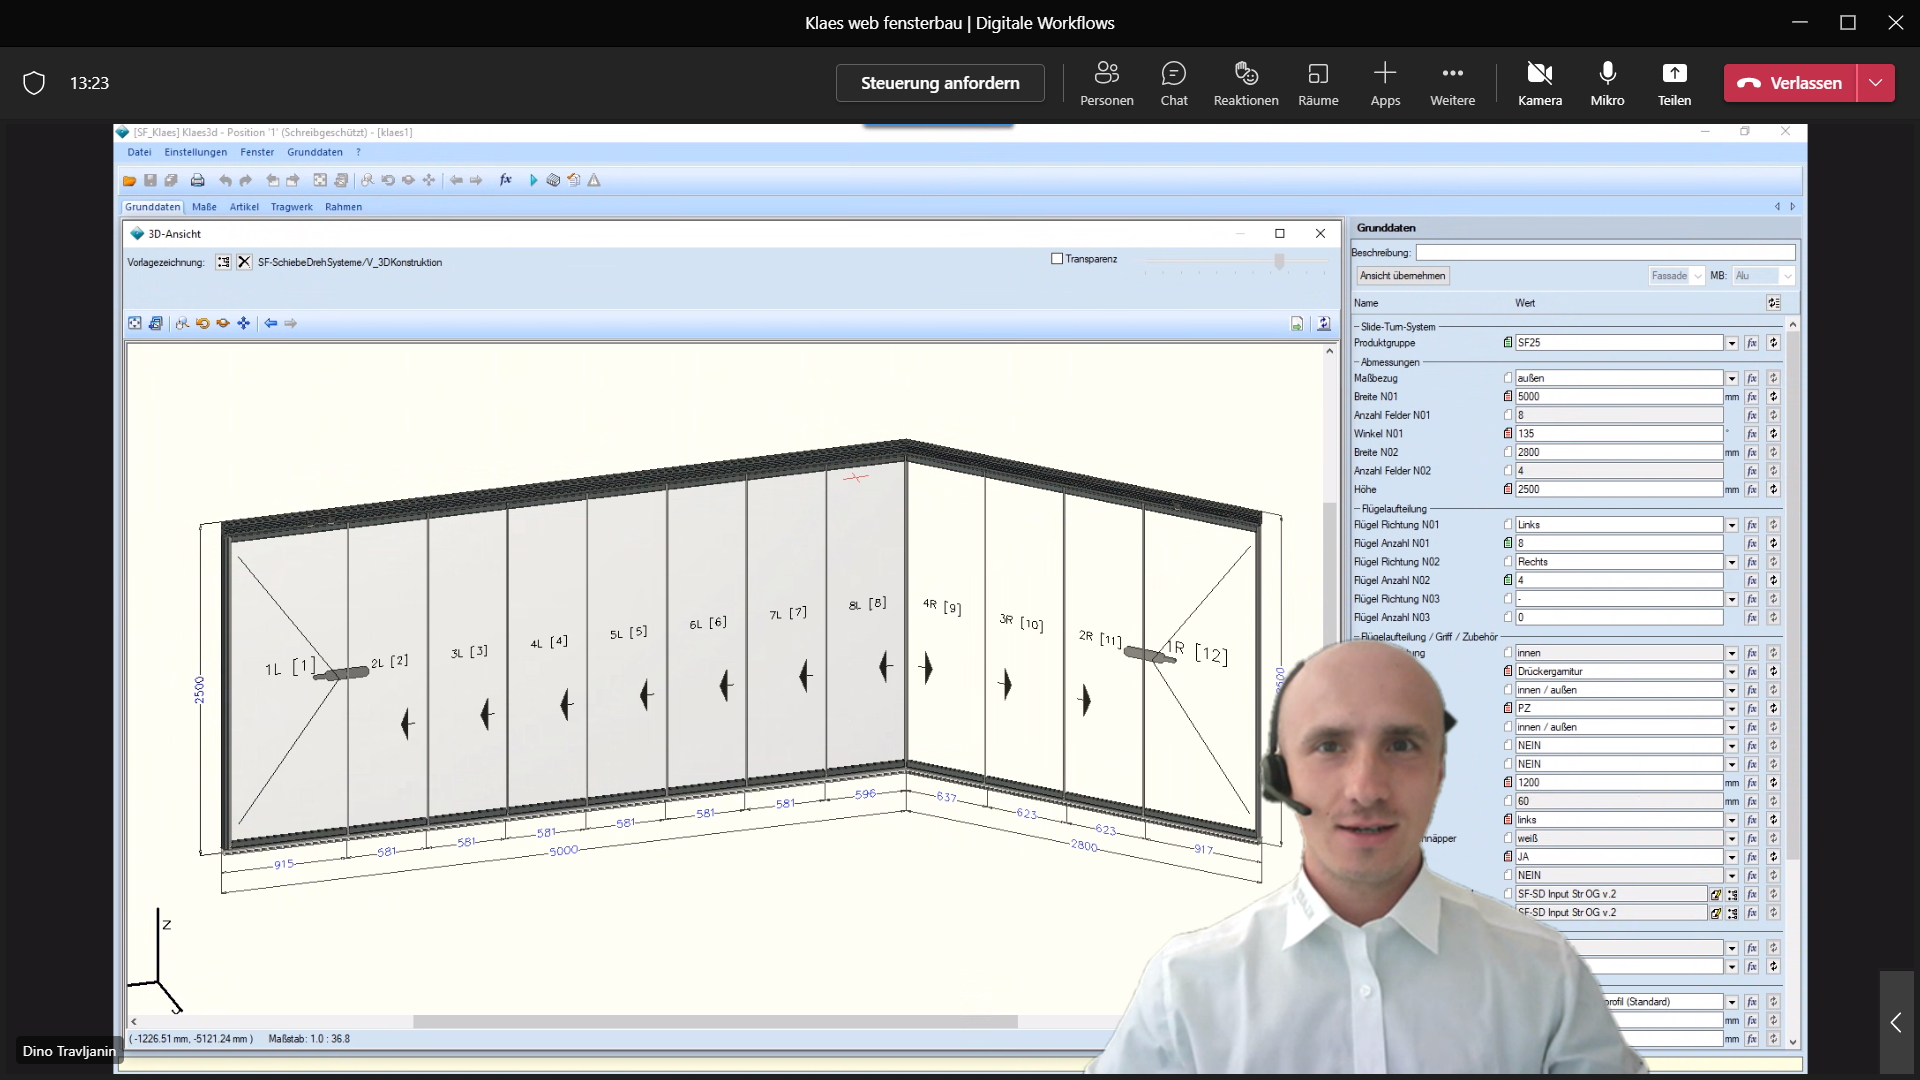1920x1080 pixels.
Task: Open the Datei menu
Action: click(x=140, y=152)
